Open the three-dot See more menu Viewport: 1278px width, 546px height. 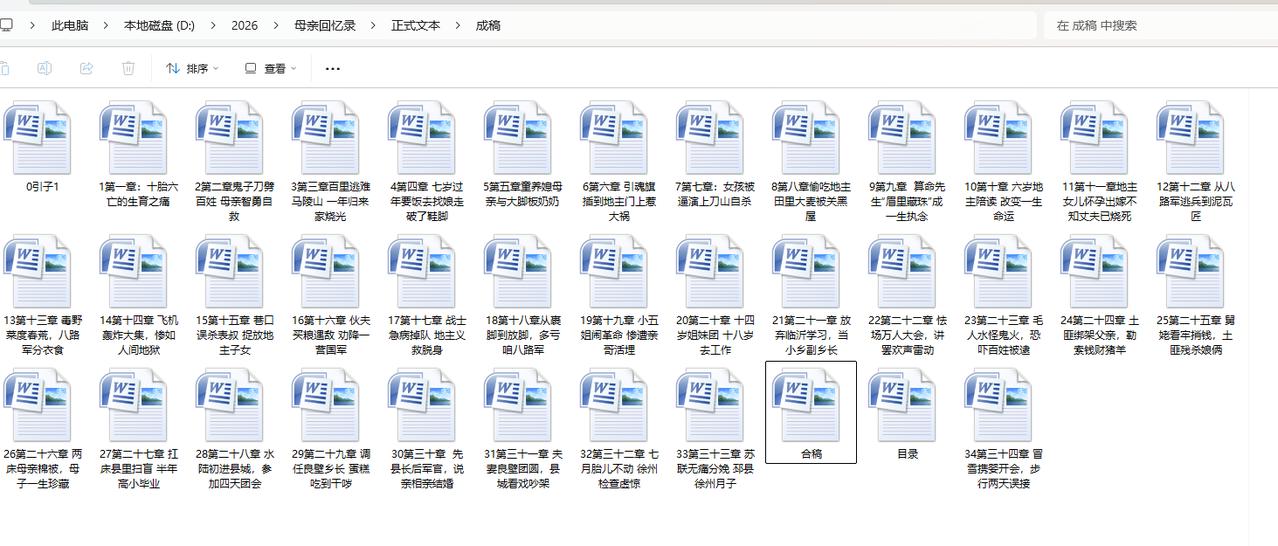coord(333,69)
